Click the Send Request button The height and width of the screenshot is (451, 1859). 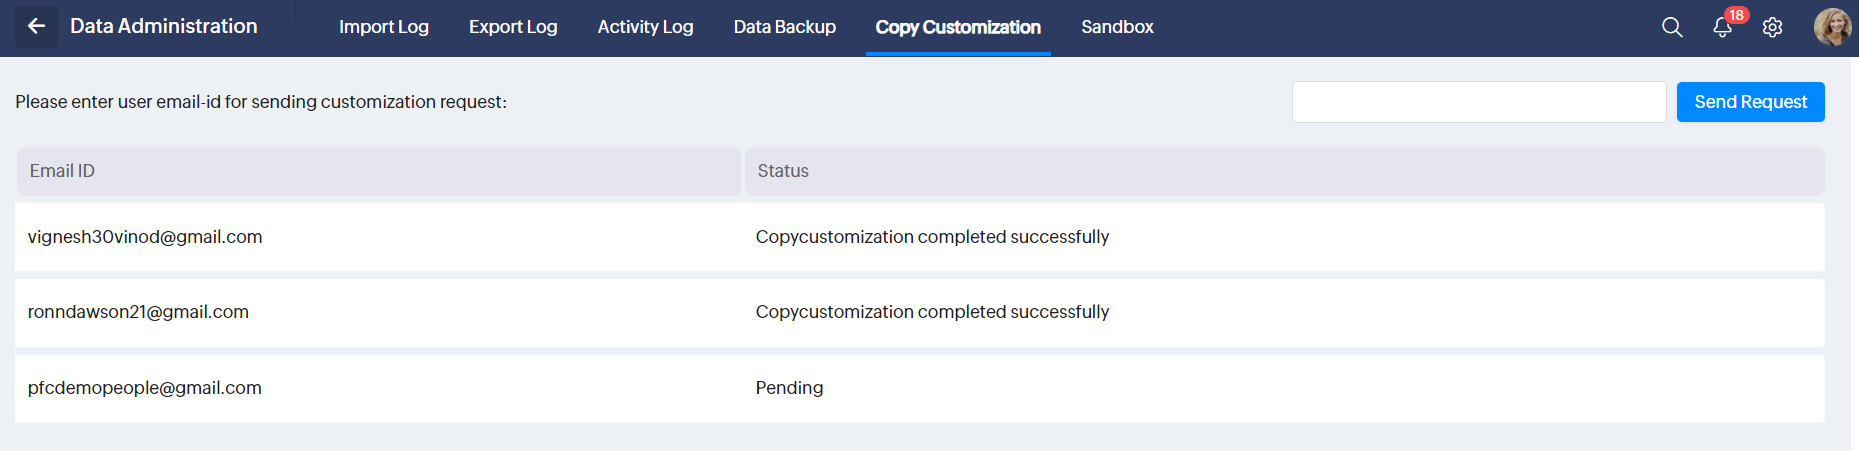[1750, 102]
